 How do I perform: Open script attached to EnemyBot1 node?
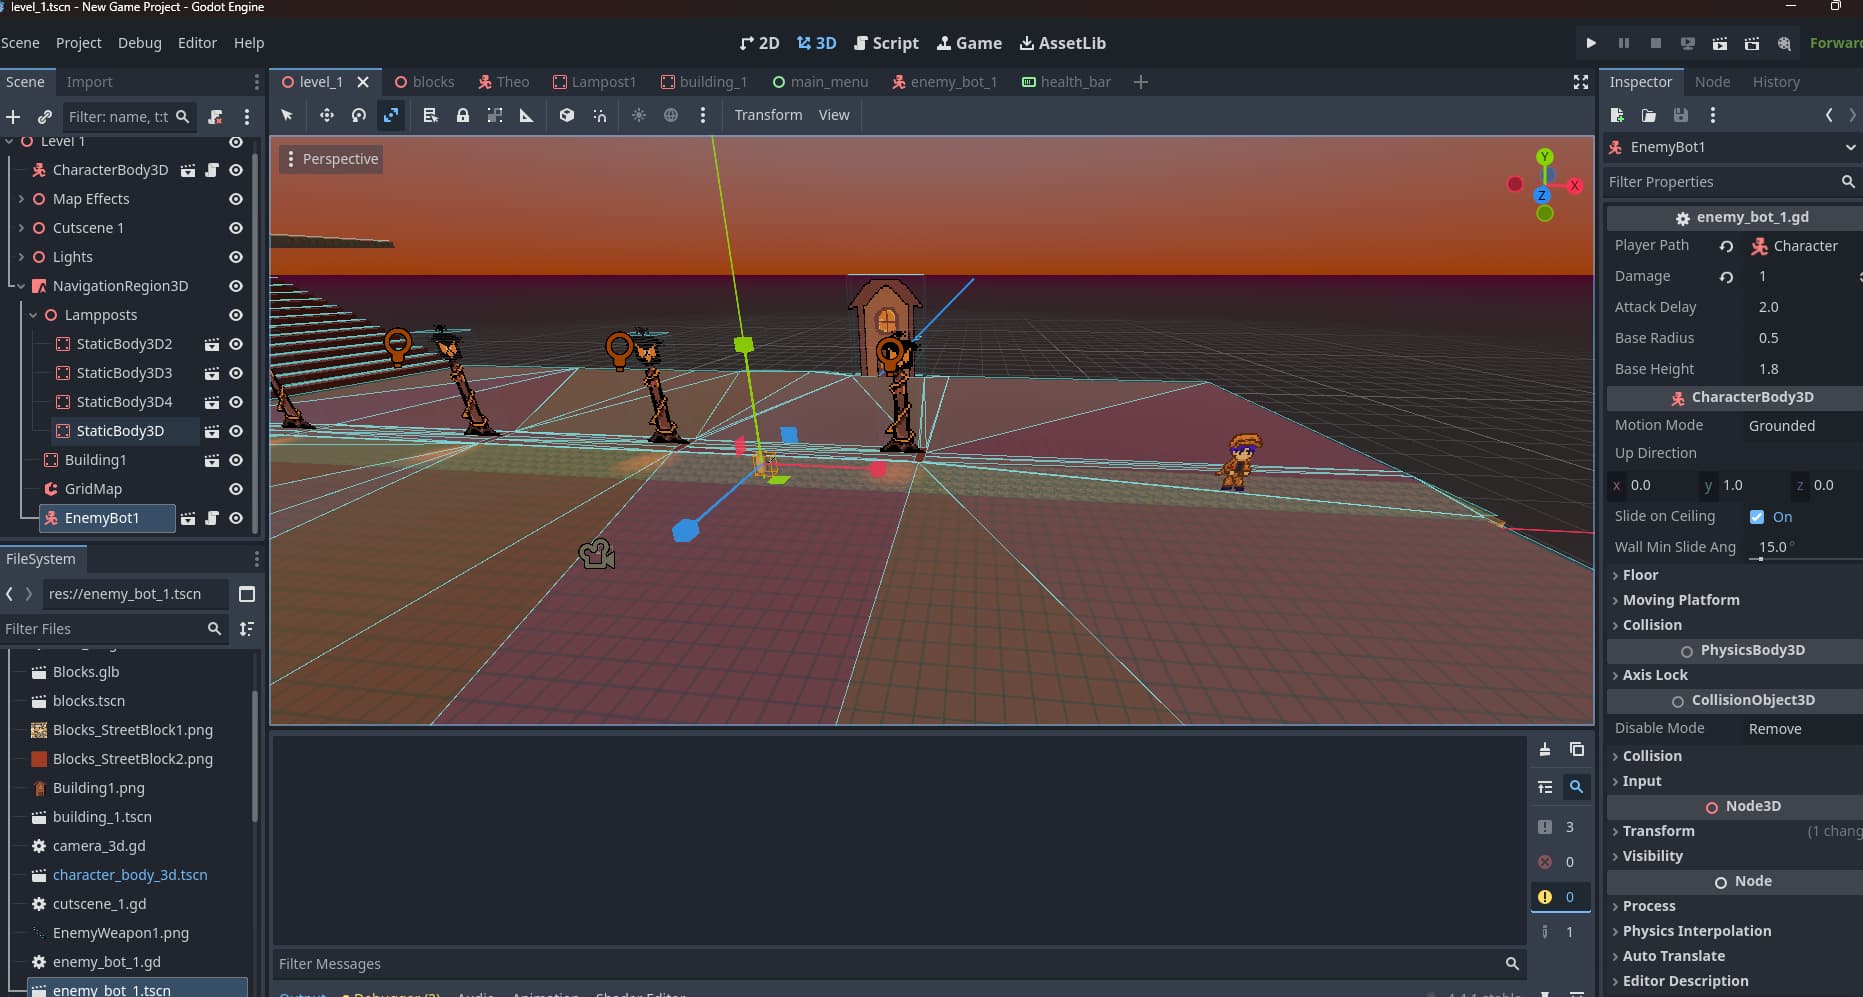coord(212,518)
